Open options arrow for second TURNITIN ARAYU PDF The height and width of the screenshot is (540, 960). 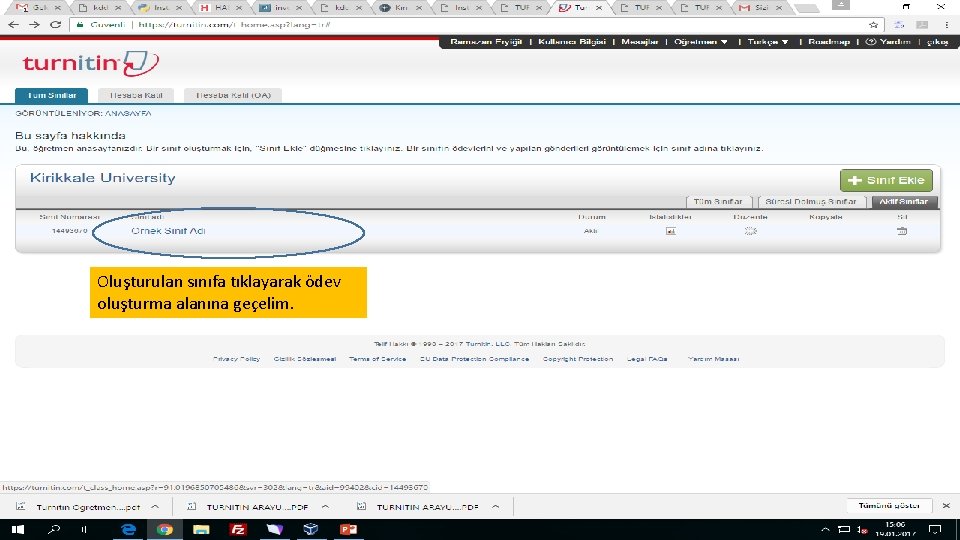click(495, 507)
